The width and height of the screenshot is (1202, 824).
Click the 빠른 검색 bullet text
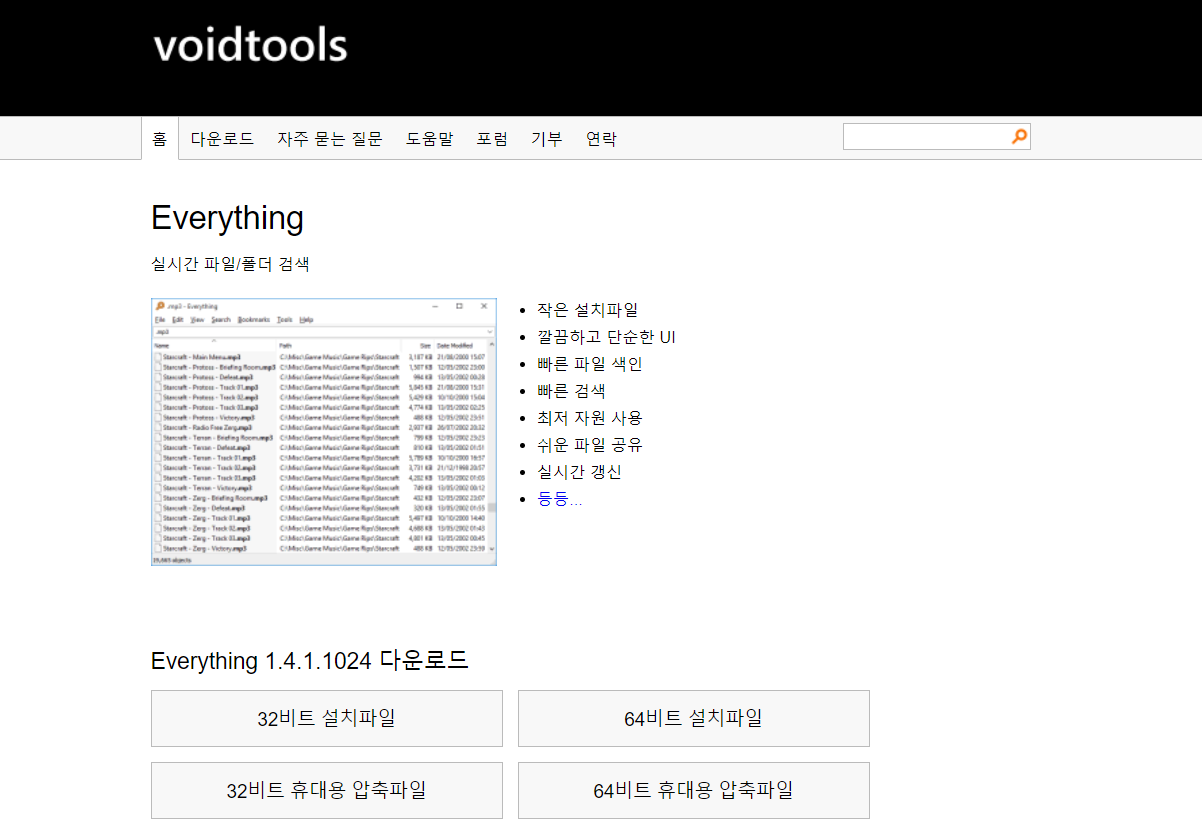(571, 391)
